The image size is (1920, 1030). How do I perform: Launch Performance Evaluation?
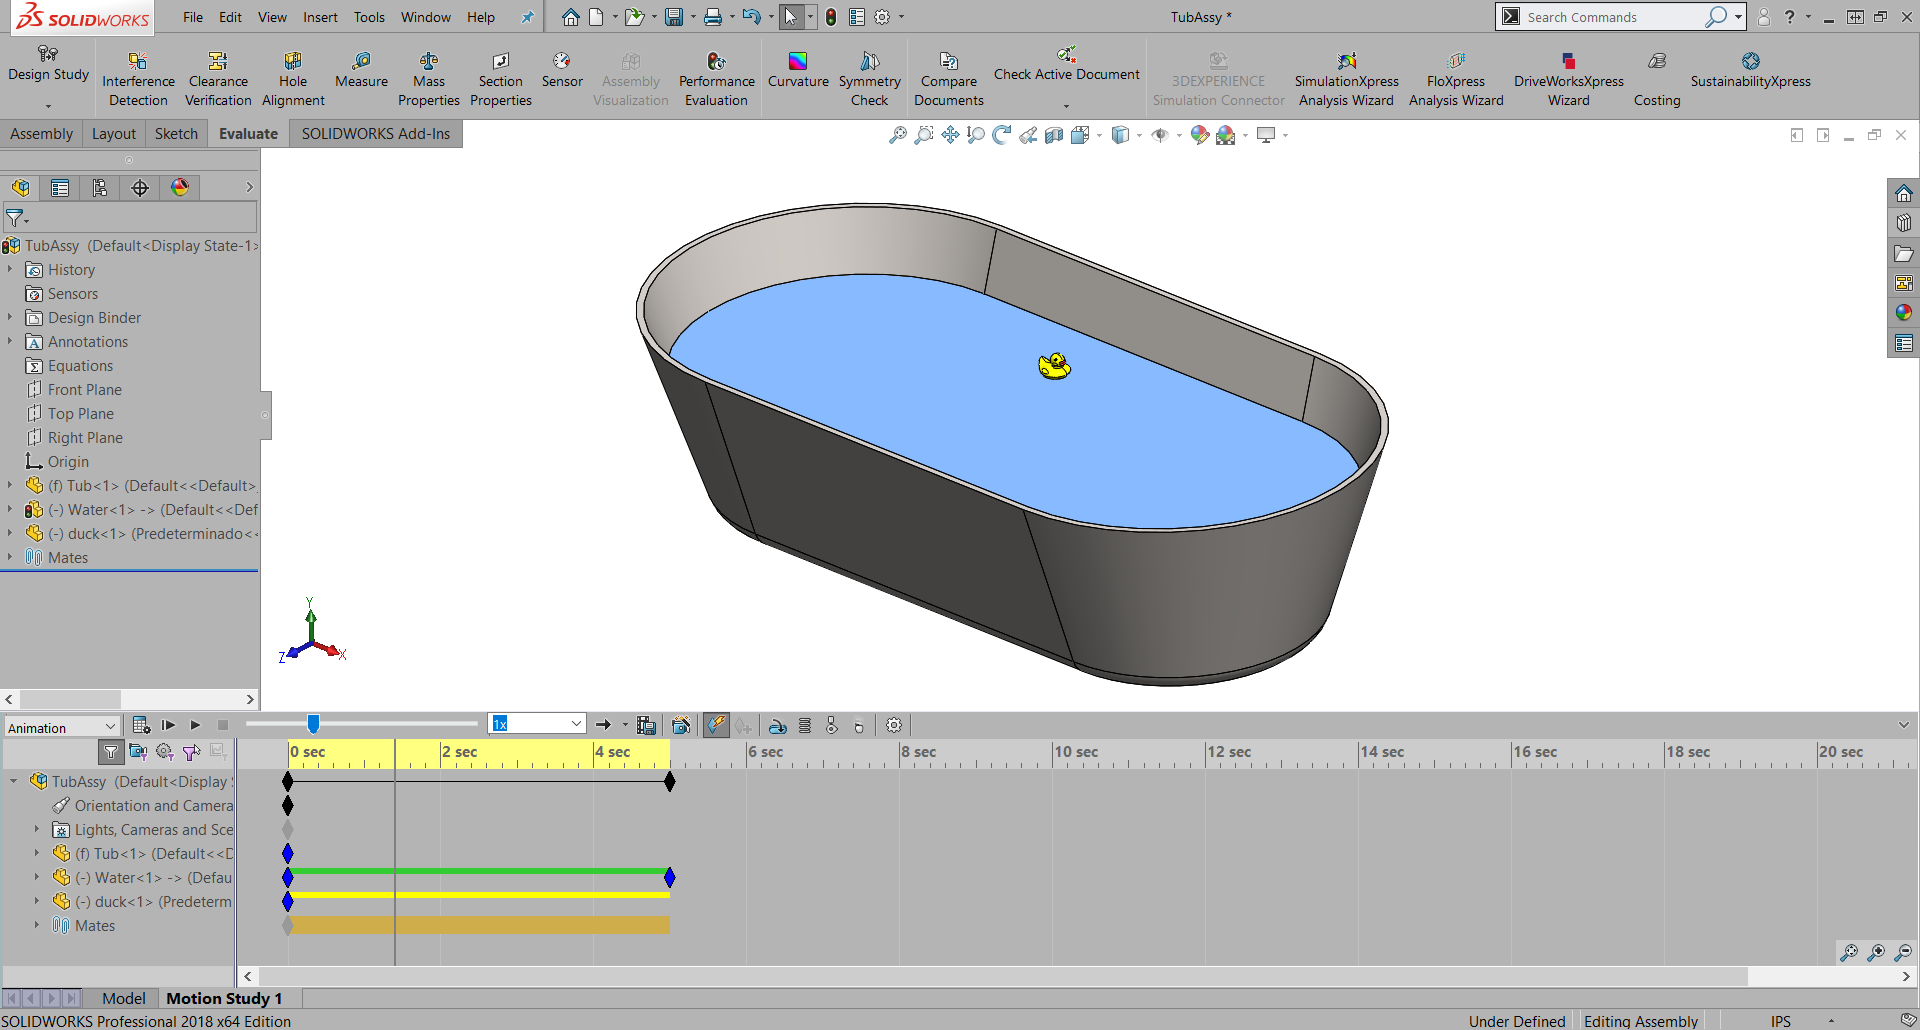pos(716,79)
